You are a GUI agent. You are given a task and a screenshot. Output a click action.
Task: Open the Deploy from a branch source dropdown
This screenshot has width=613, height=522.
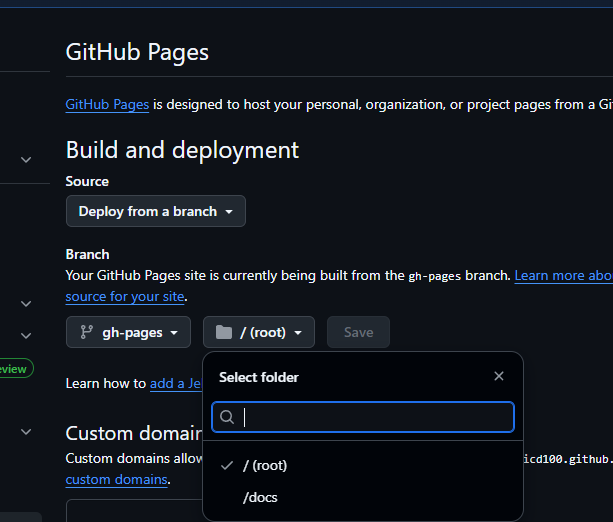(156, 211)
